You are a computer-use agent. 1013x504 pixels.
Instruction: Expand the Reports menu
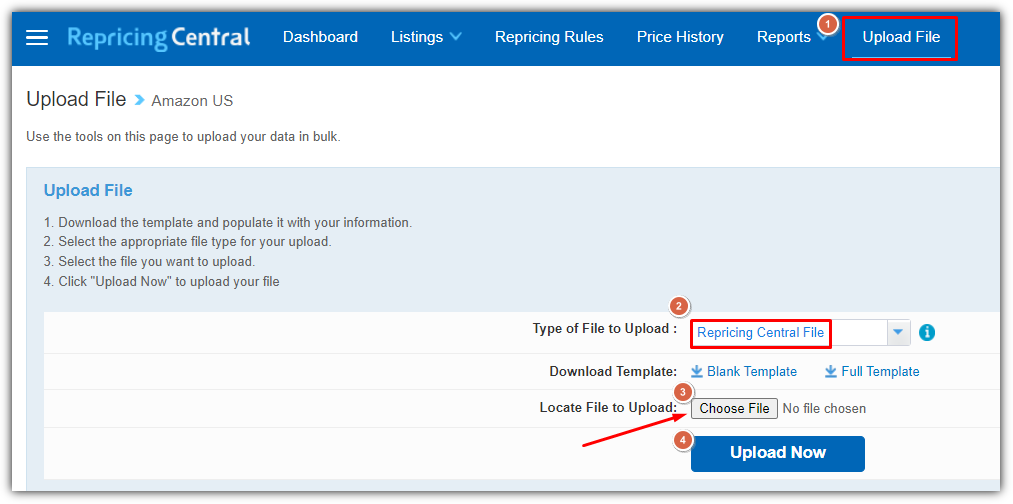tap(792, 37)
